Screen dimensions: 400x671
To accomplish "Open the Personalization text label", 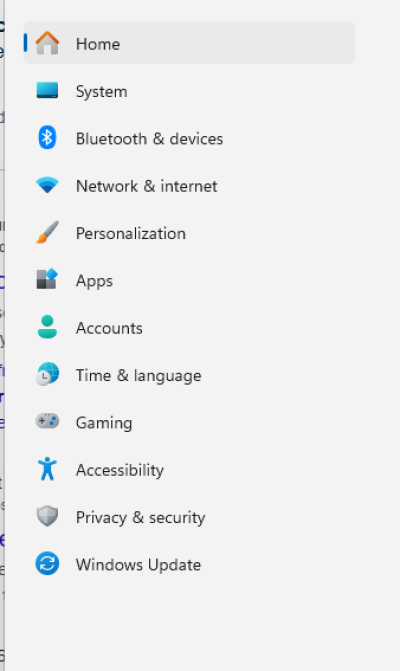I will tap(130, 234).
